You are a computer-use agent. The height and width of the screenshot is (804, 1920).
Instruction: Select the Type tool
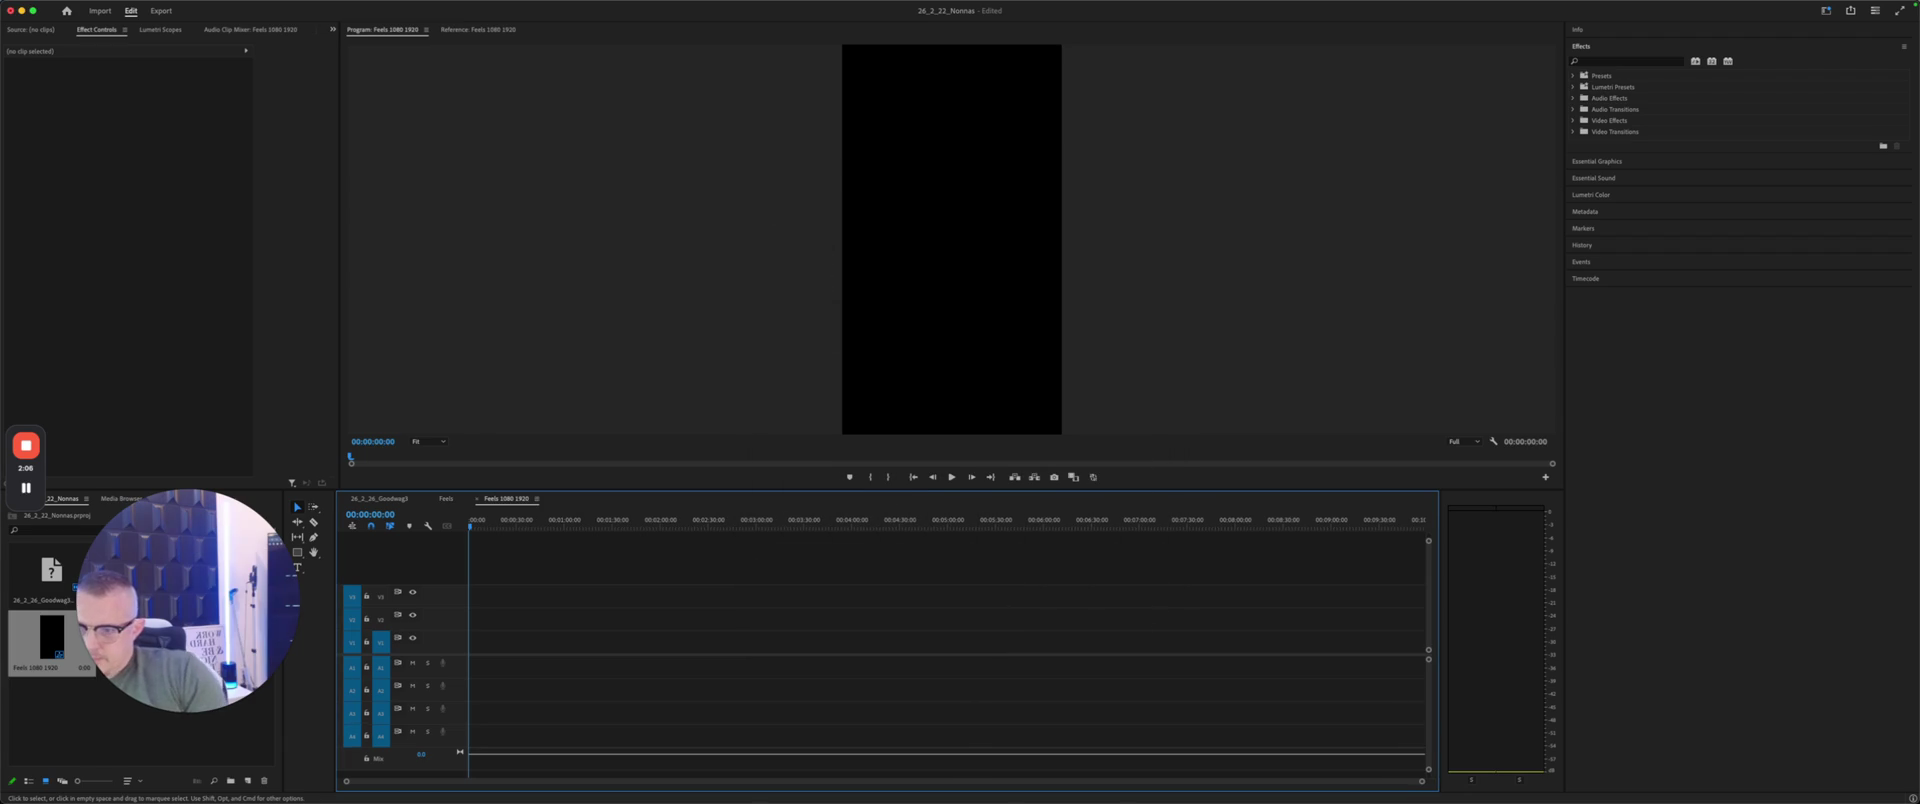click(297, 568)
